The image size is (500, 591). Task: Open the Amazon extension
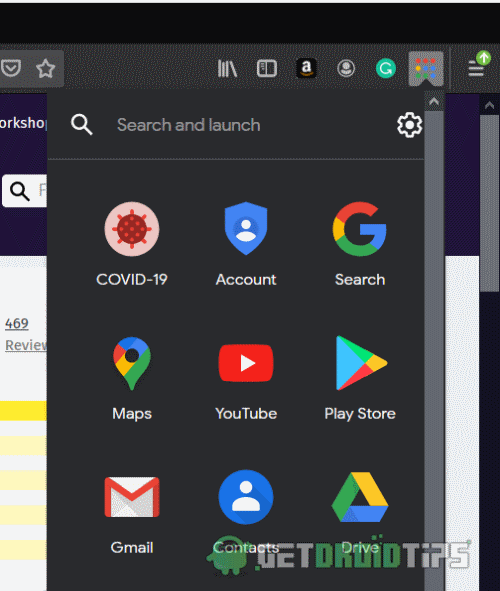click(x=306, y=68)
